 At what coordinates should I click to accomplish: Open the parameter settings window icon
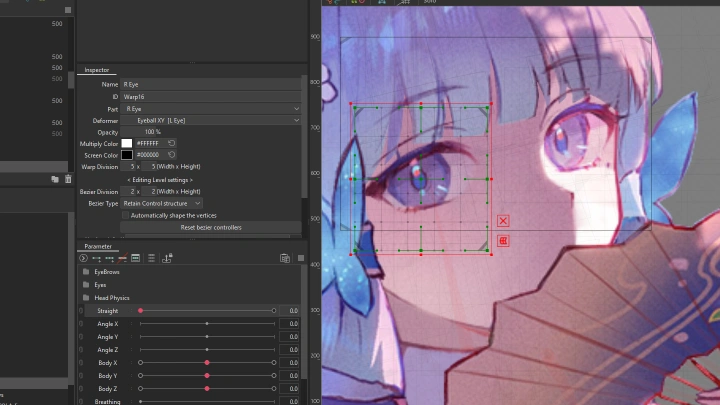(x=135, y=258)
